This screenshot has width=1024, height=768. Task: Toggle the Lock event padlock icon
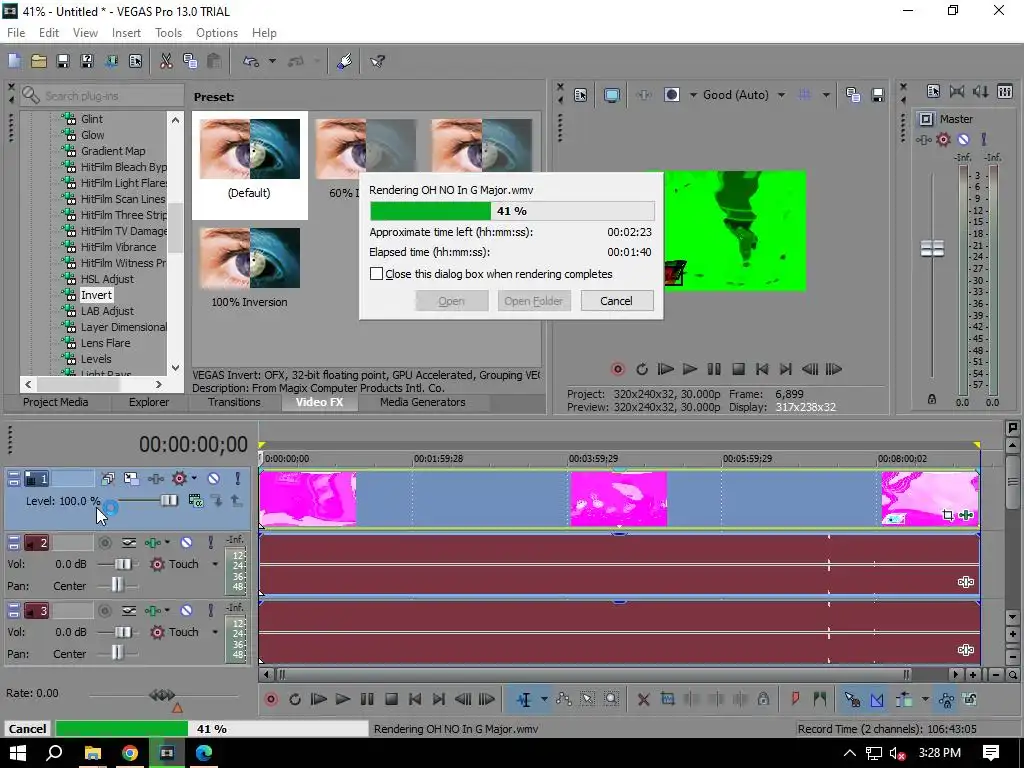coord(763,699)
